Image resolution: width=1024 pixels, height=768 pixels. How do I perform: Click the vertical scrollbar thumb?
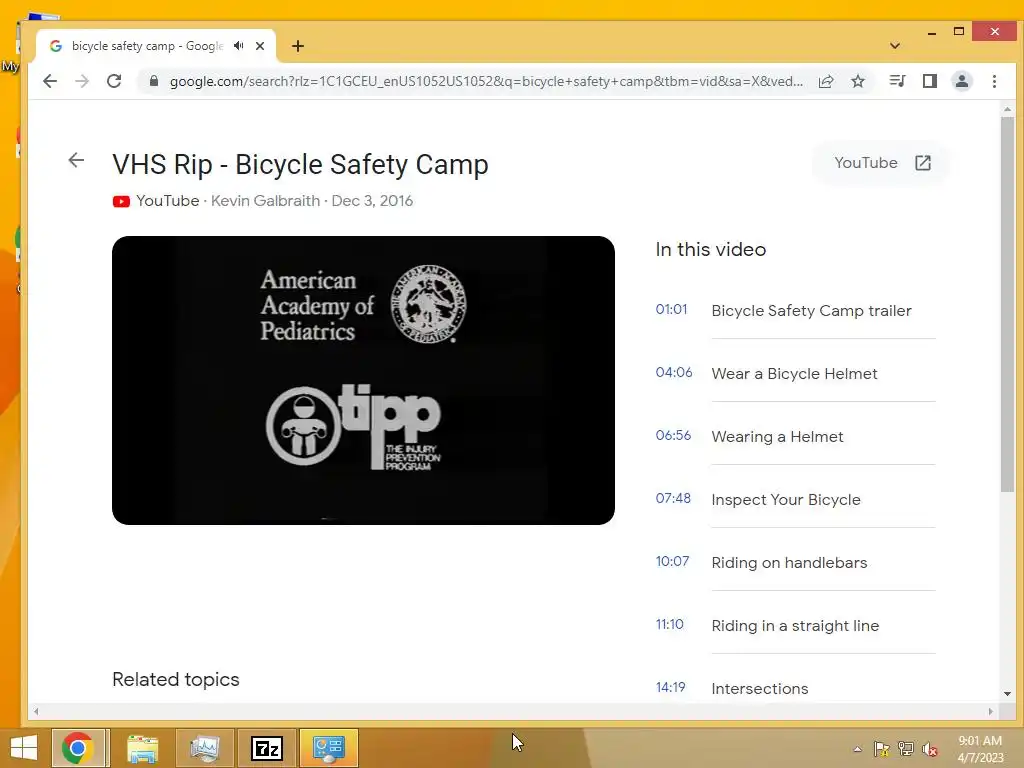[1007, 304]
